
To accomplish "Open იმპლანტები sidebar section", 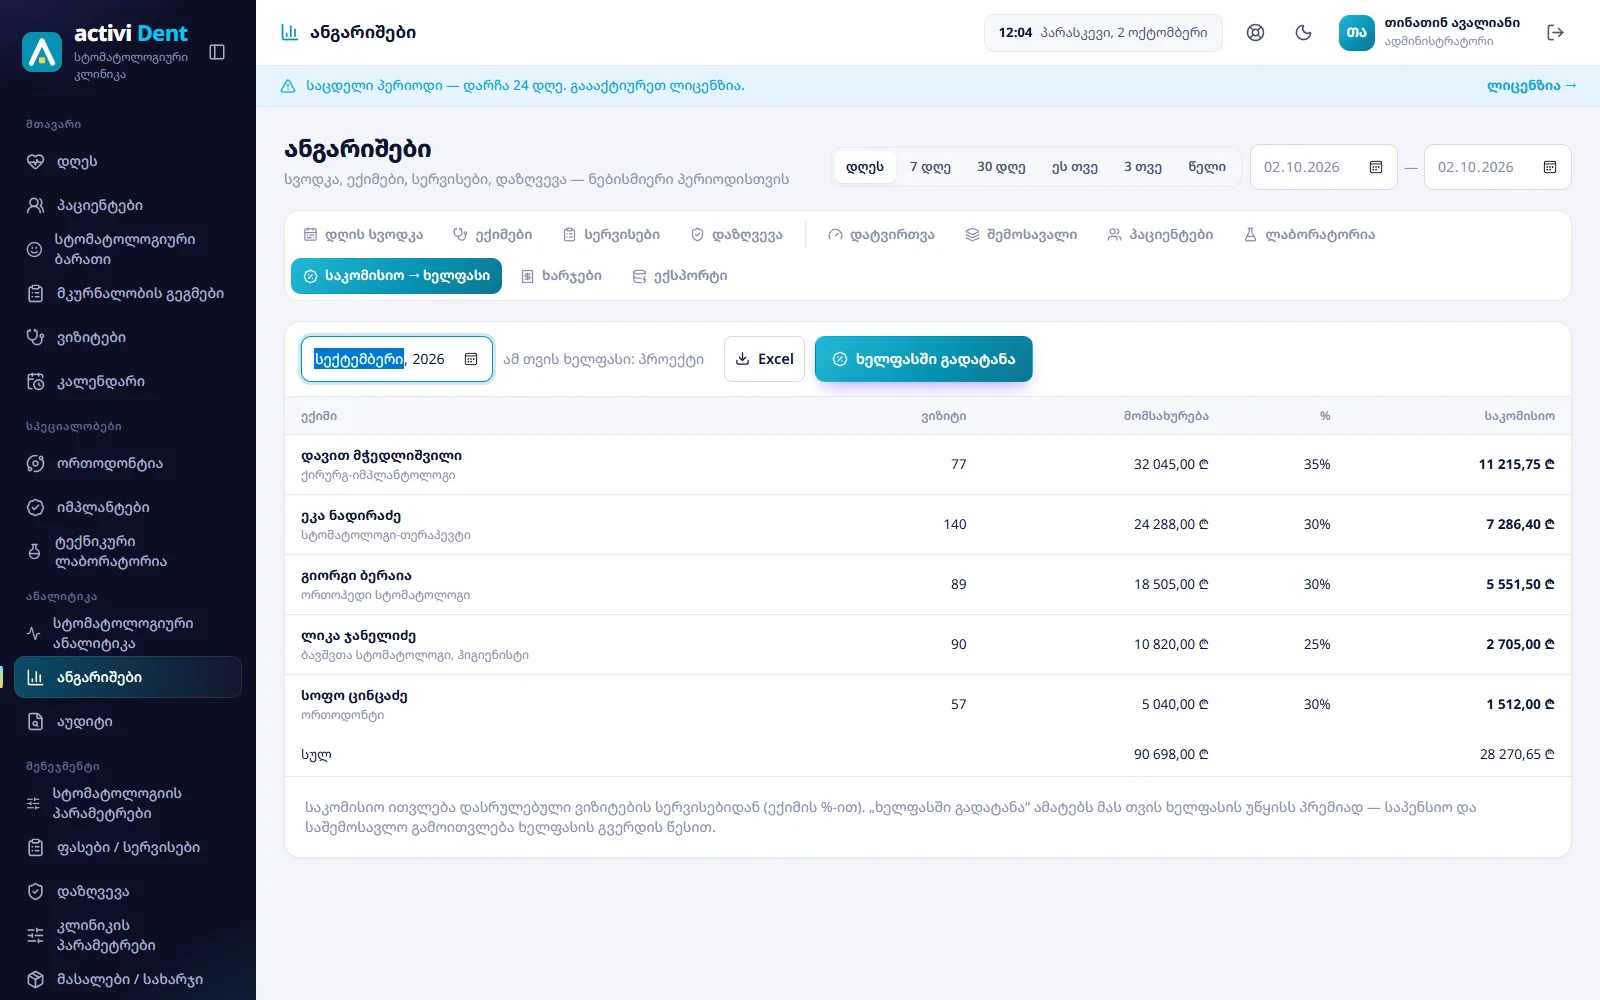I will [x=128, y=507].
